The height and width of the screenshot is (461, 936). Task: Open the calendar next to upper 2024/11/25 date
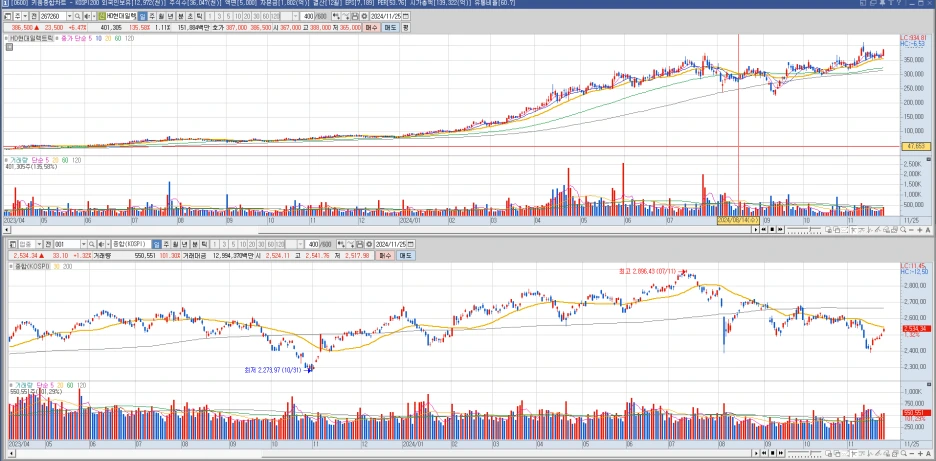pyautogui.click(x=405, y=16)
